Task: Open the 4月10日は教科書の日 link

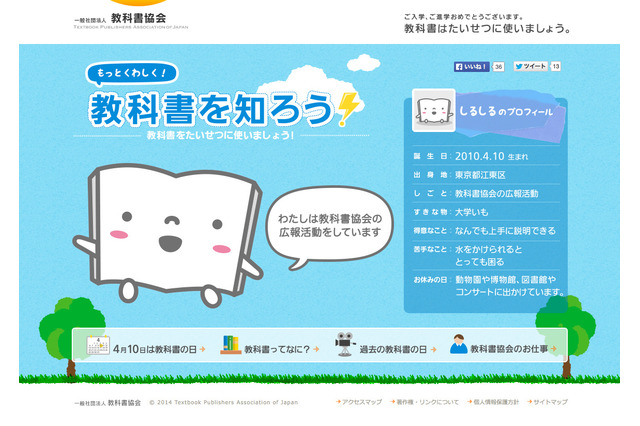Action: coord(155,349)
